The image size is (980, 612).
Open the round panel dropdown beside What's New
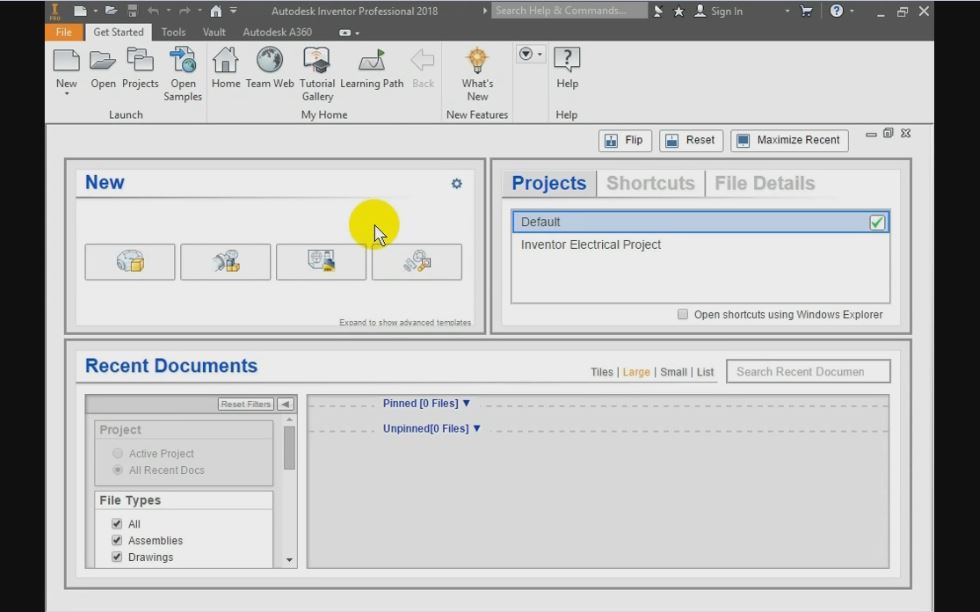(x=529, y=54)
